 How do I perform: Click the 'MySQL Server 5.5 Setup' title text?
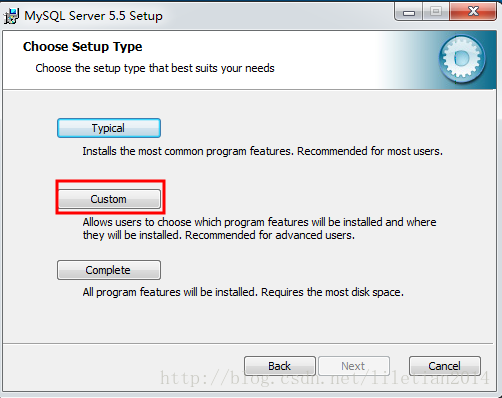(x=93, y=16)
